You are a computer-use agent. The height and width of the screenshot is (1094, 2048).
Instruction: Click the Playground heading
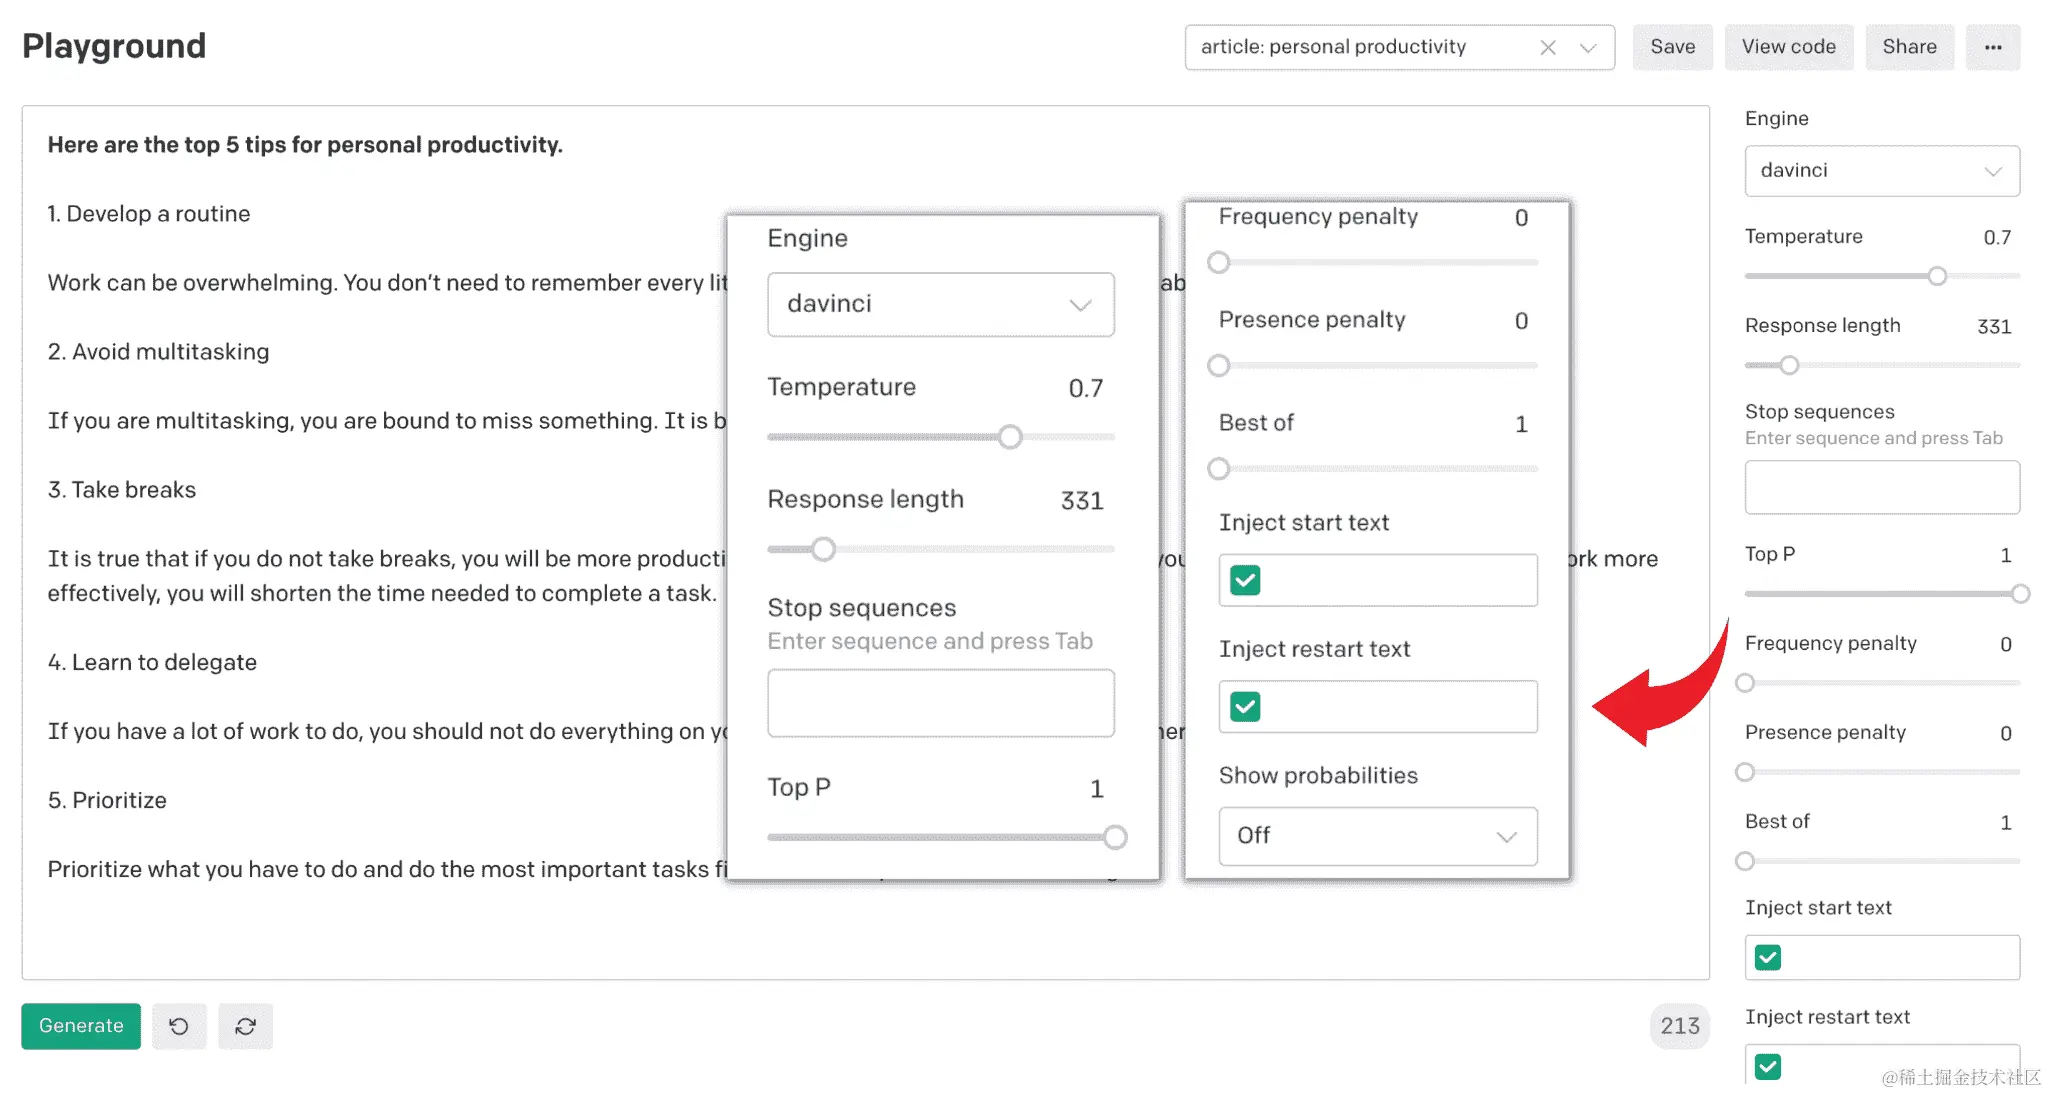pyautogui.click(x=114, y=46)
